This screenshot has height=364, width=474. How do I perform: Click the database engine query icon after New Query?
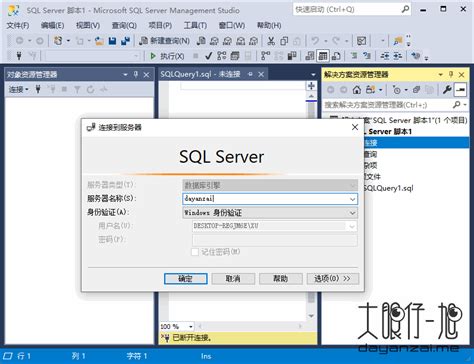point(201,41)
